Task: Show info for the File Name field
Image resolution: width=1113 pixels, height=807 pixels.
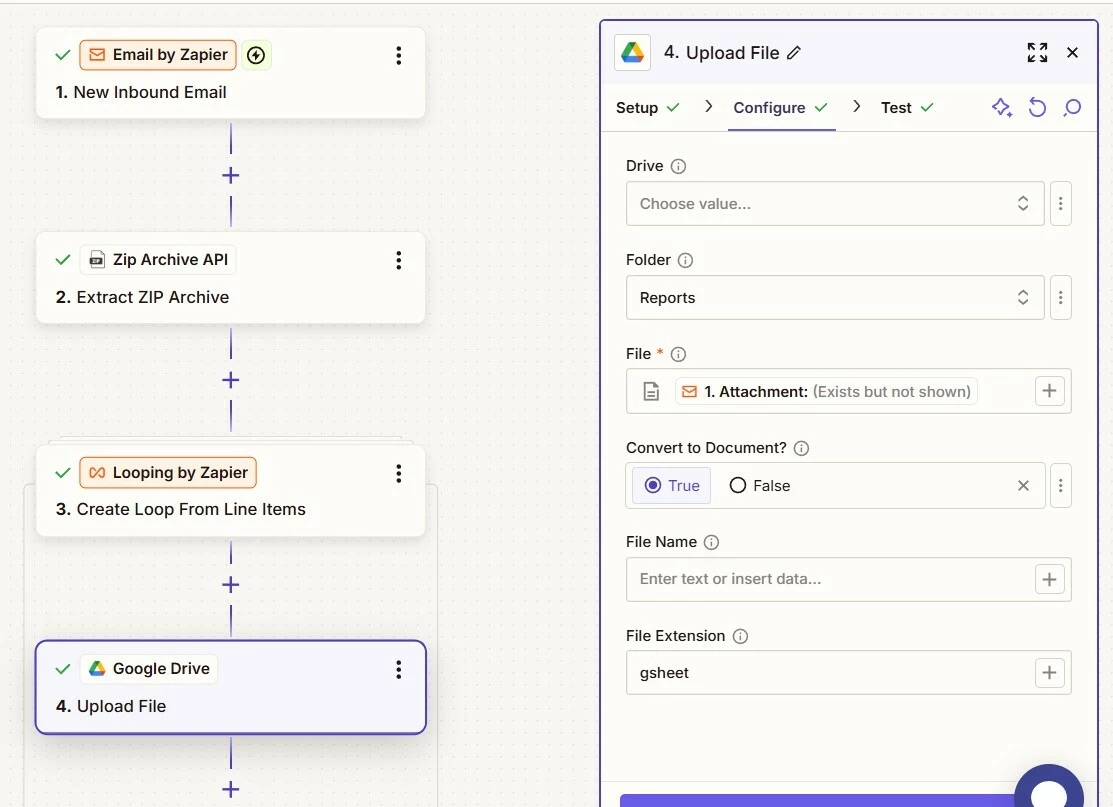Action: [711, 542]
